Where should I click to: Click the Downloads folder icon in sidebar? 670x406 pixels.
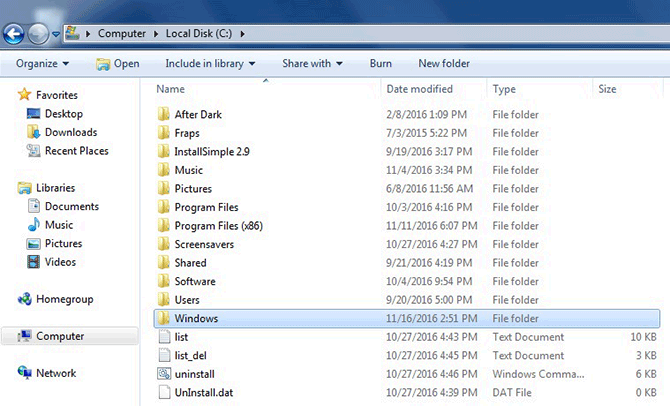click(33, 132)
